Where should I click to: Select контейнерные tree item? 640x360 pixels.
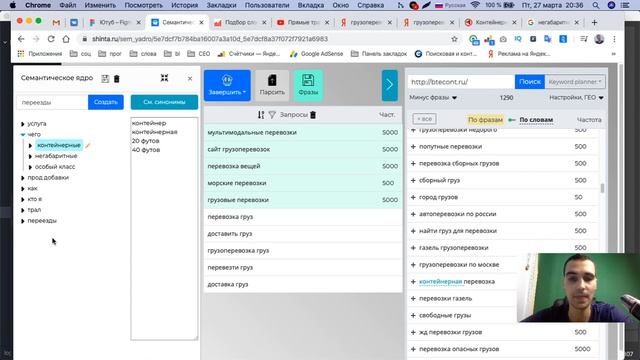pos(59,145)
